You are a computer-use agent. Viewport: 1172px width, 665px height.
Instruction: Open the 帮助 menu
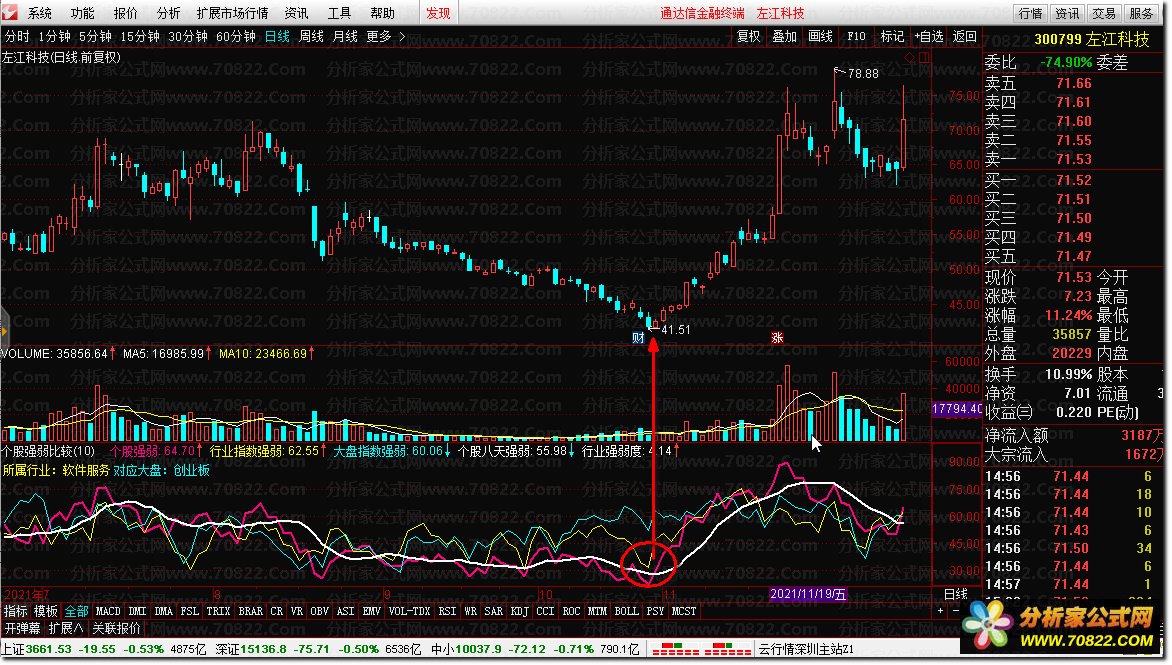pos(382,13)
